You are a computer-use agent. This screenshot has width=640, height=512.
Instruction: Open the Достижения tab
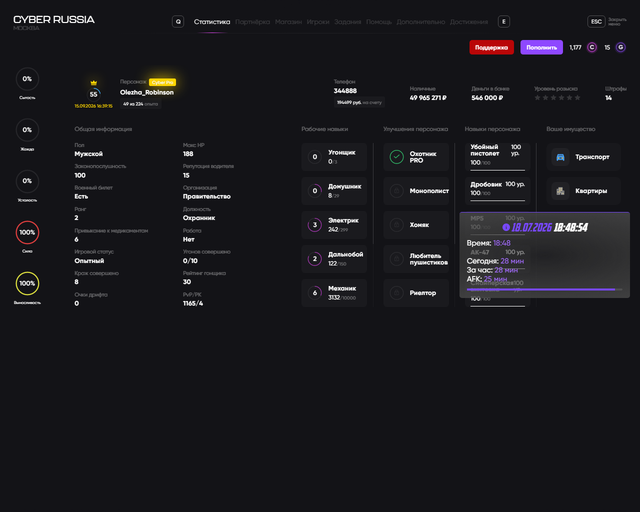pos(469,22)
